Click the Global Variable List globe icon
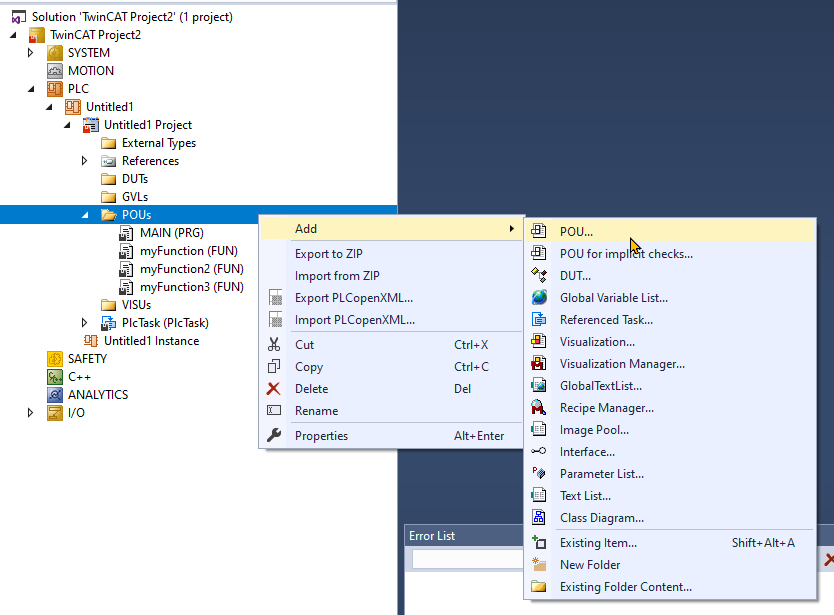Screen dimensions: 834x615 [x=538, y=297]
